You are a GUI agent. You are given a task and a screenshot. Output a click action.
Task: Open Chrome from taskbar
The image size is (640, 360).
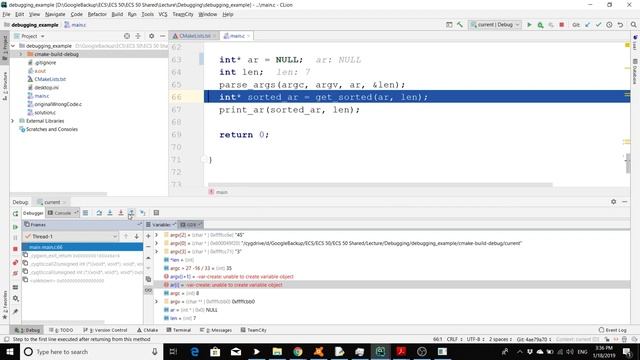click(298, 351)
